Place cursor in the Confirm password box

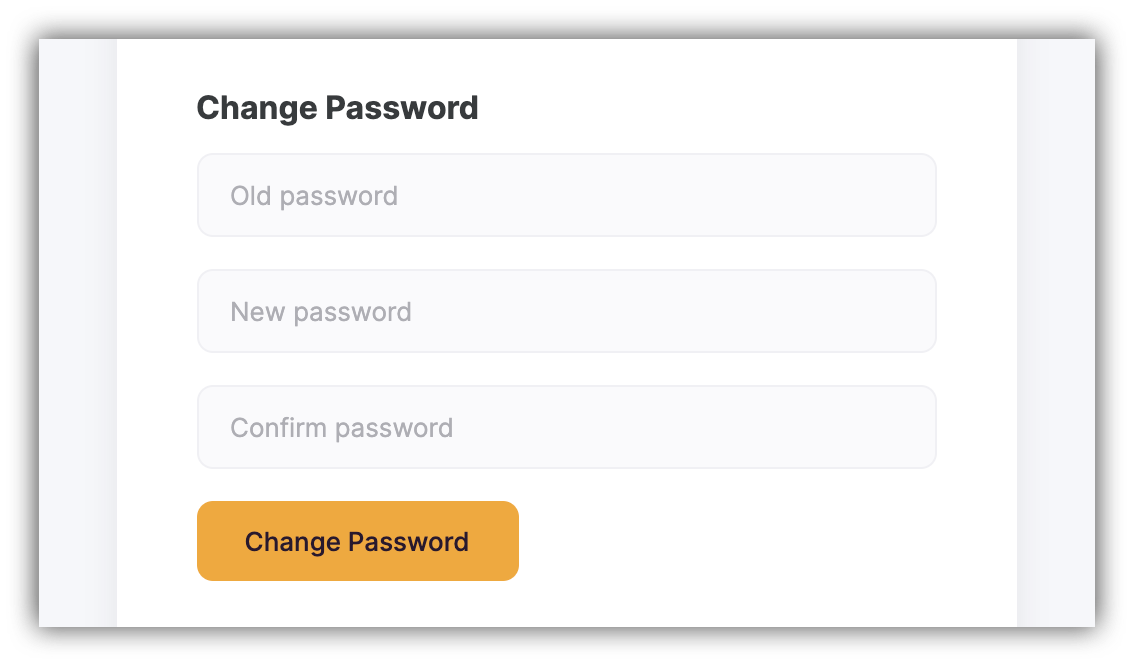[567, 427]
